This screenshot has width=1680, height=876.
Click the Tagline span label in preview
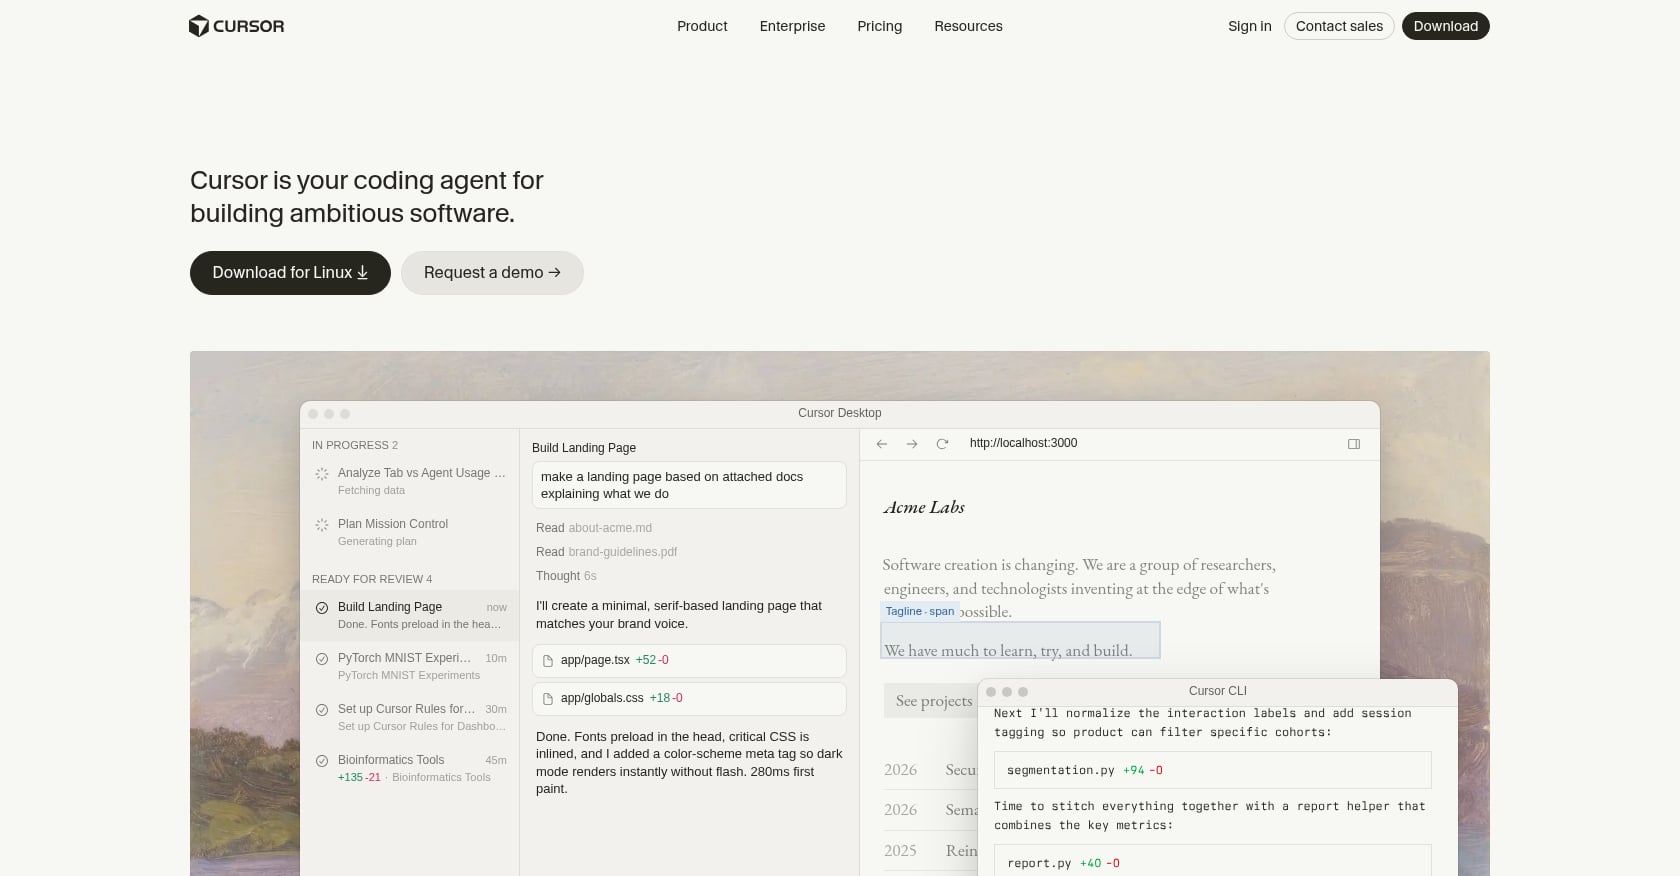tap(920, 611)
